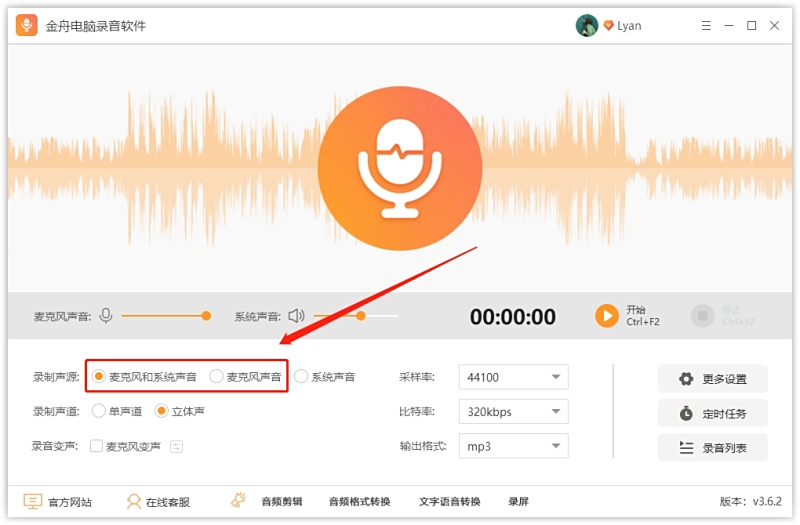Select 麦克风和系统声音 as recording source
The width and height of the screenshot is (800, 525).
(99, 377)
